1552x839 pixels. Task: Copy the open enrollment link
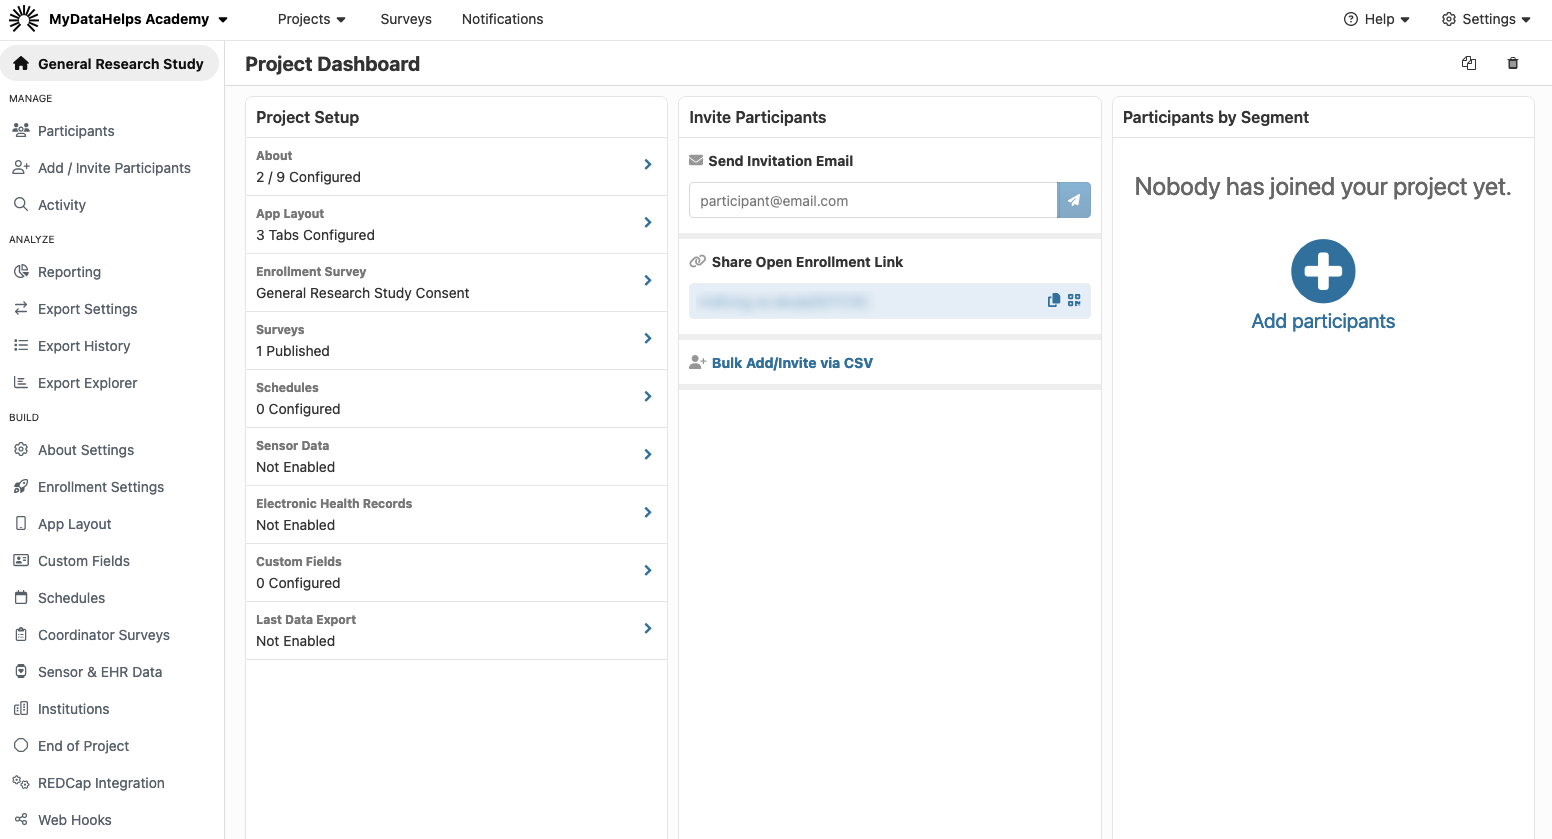[x=1053, y=300]
